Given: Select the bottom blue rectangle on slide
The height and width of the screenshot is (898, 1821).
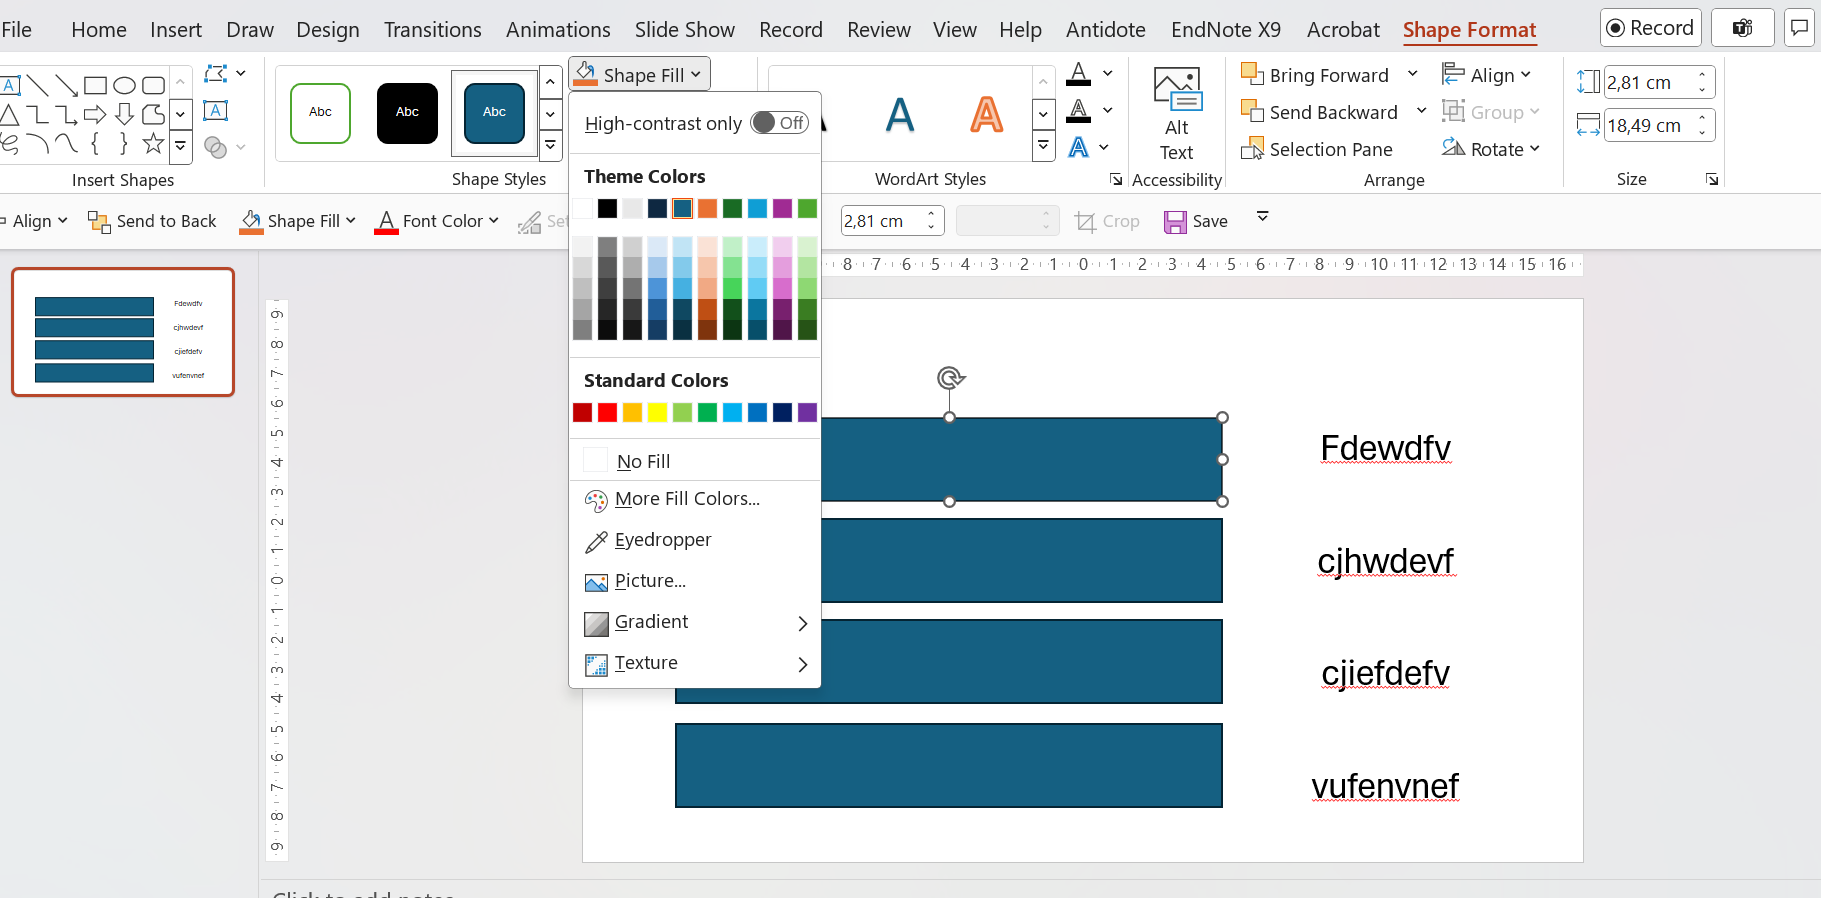Looking at the screenshot, I should (949, 765).
